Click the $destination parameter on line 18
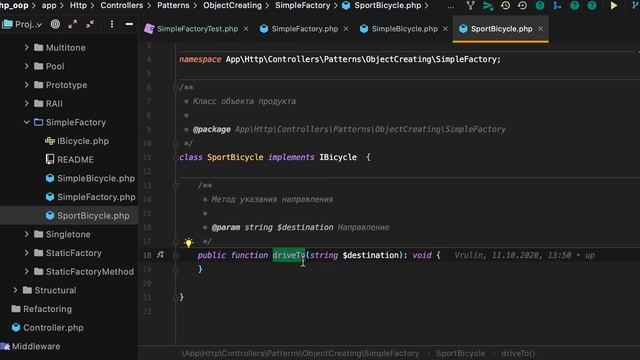The width and height of the screenshot is (640, 360). tap(371, 255)
